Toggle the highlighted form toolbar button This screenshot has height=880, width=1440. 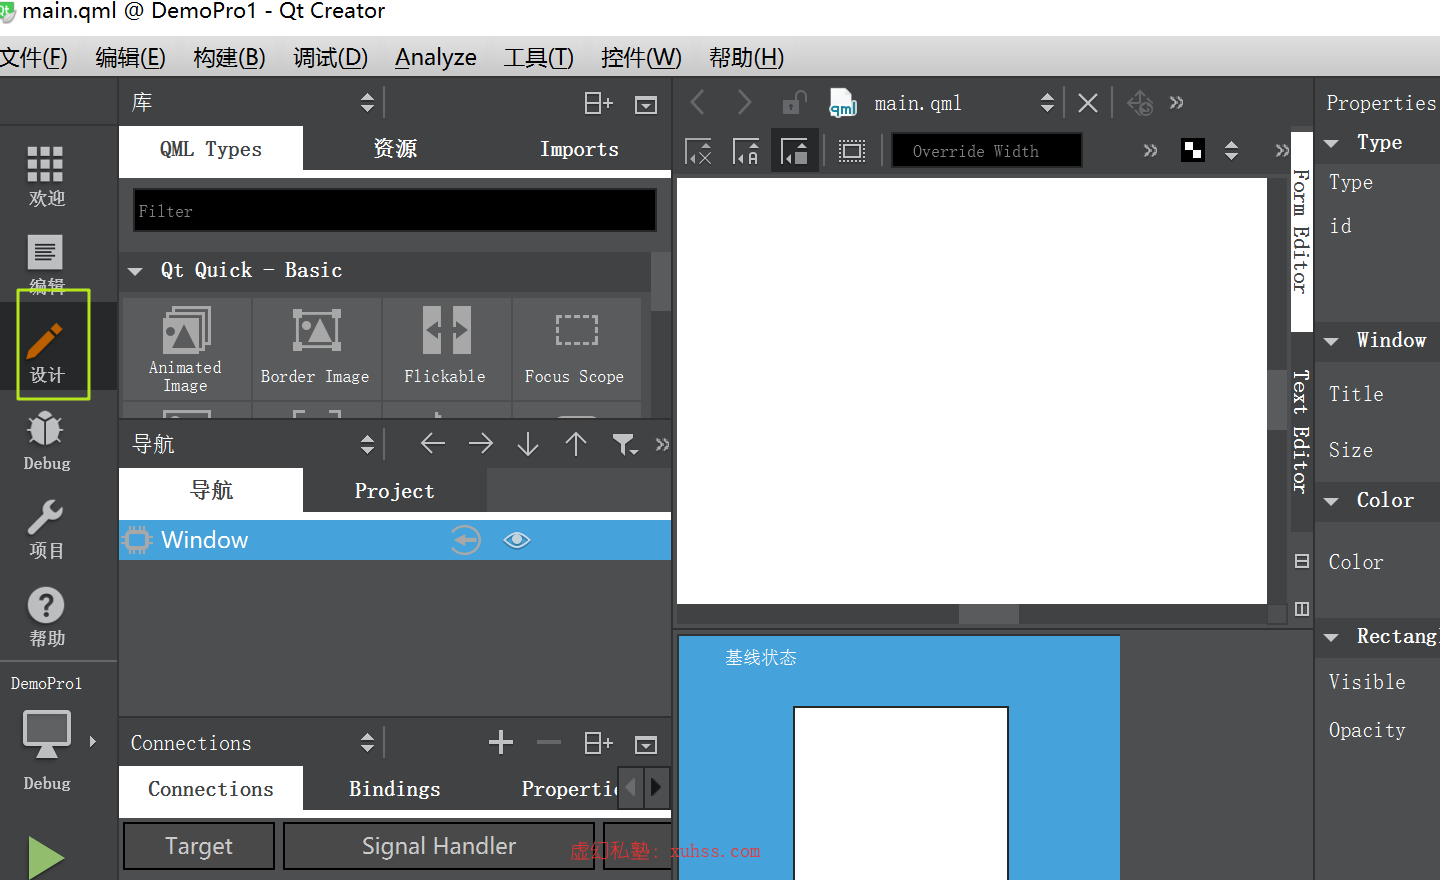click(x=794, y=151)
